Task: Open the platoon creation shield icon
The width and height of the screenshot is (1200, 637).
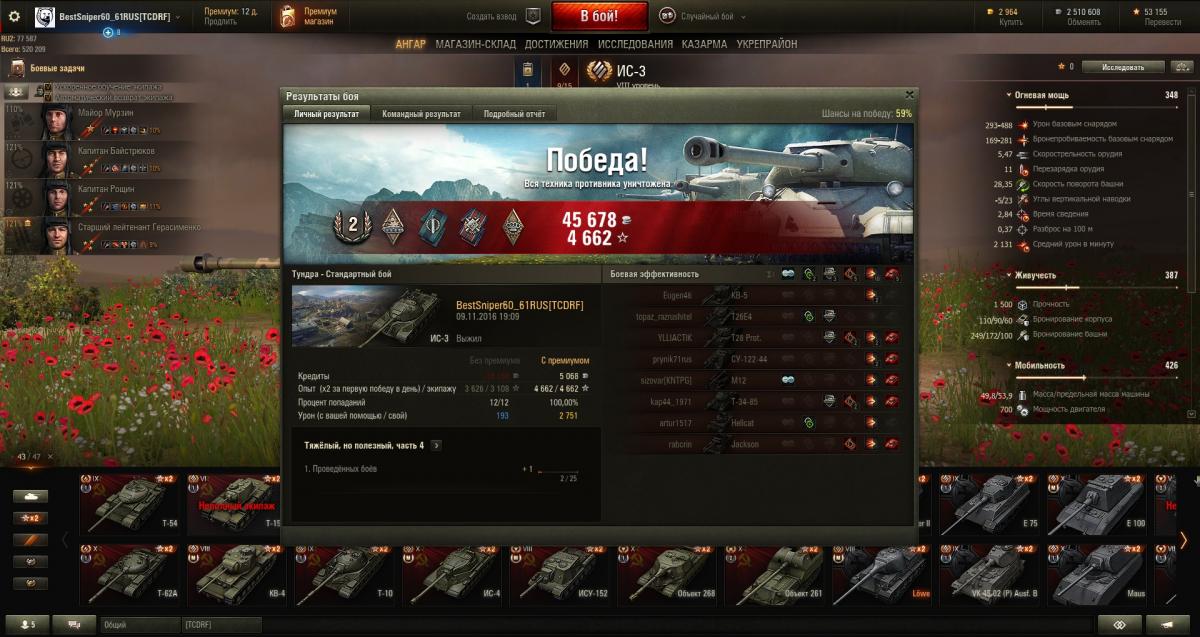Action: [534, 16]
